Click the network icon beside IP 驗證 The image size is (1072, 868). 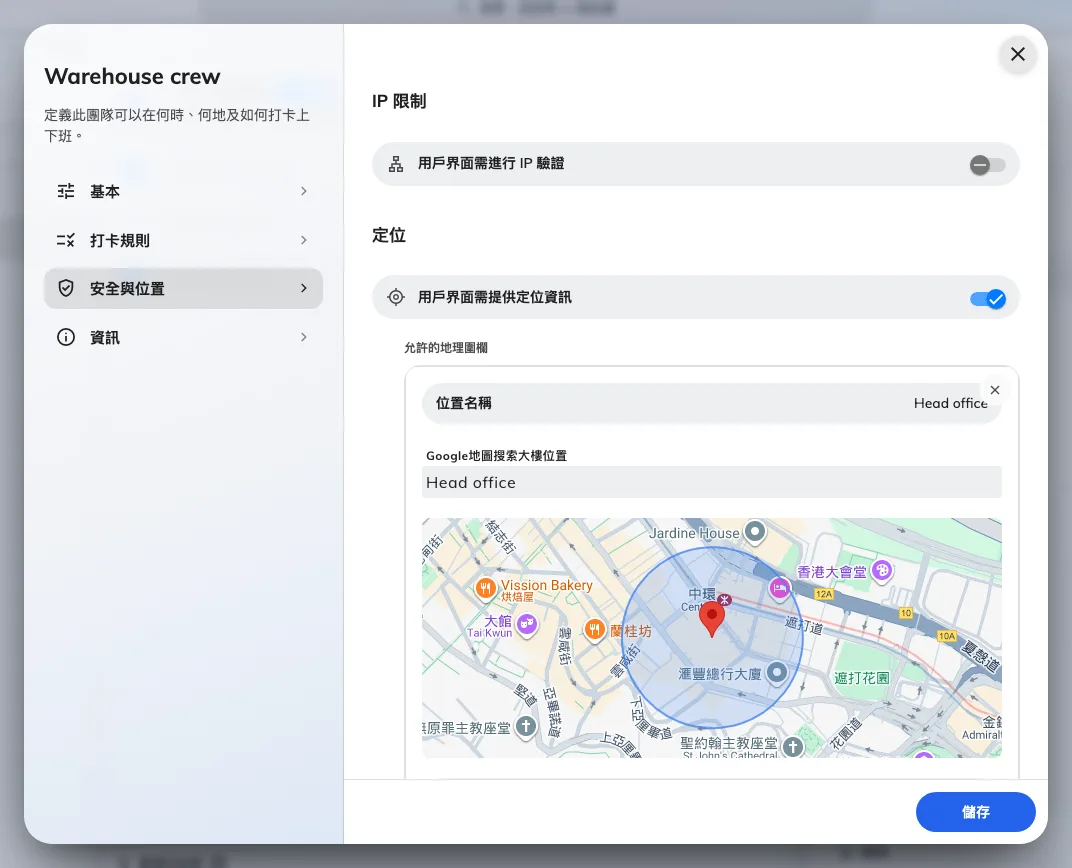coord(396,164)
